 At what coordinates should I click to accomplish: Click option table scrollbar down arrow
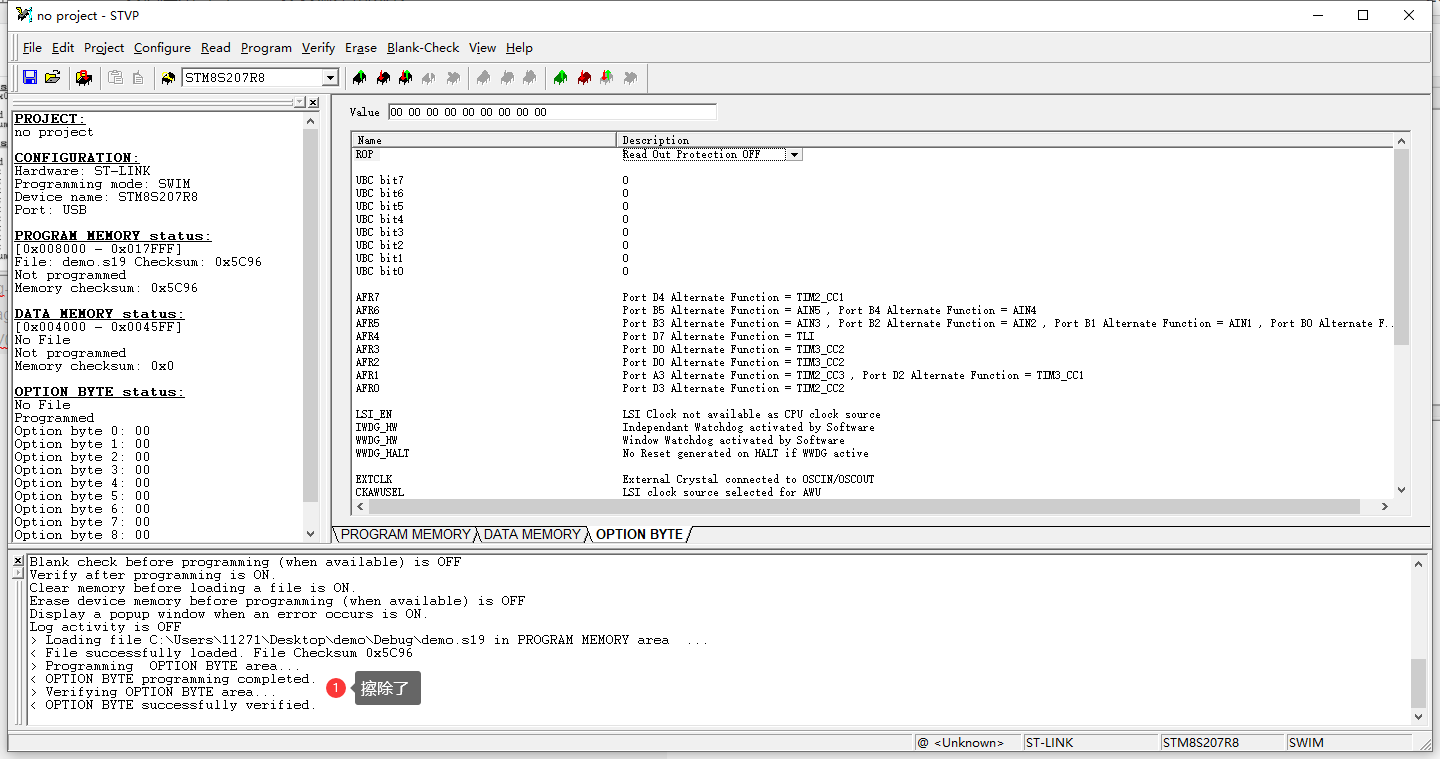(1401, 490)
